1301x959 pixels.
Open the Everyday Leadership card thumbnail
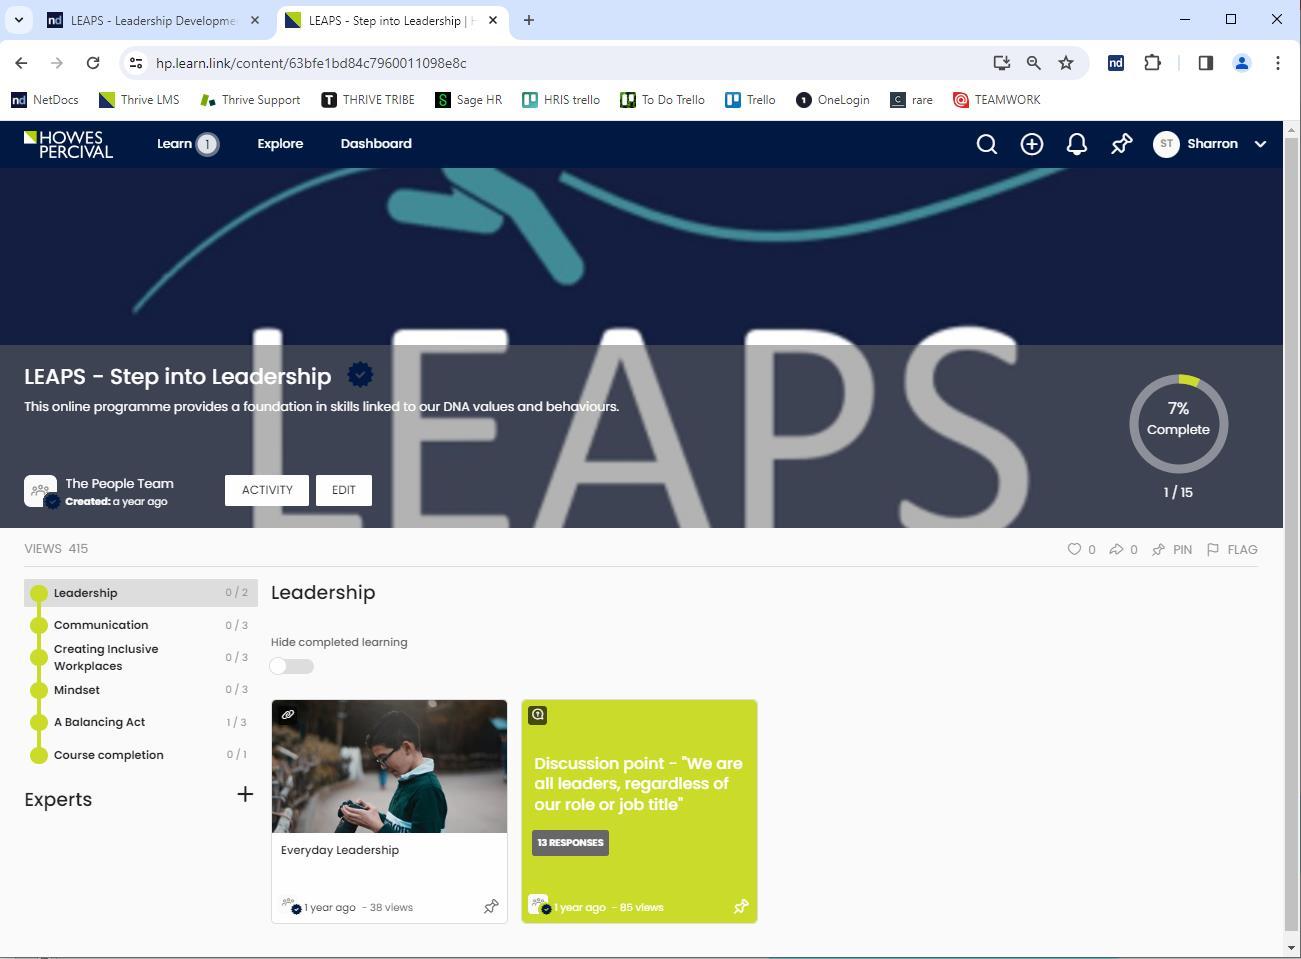click(389, 766)
